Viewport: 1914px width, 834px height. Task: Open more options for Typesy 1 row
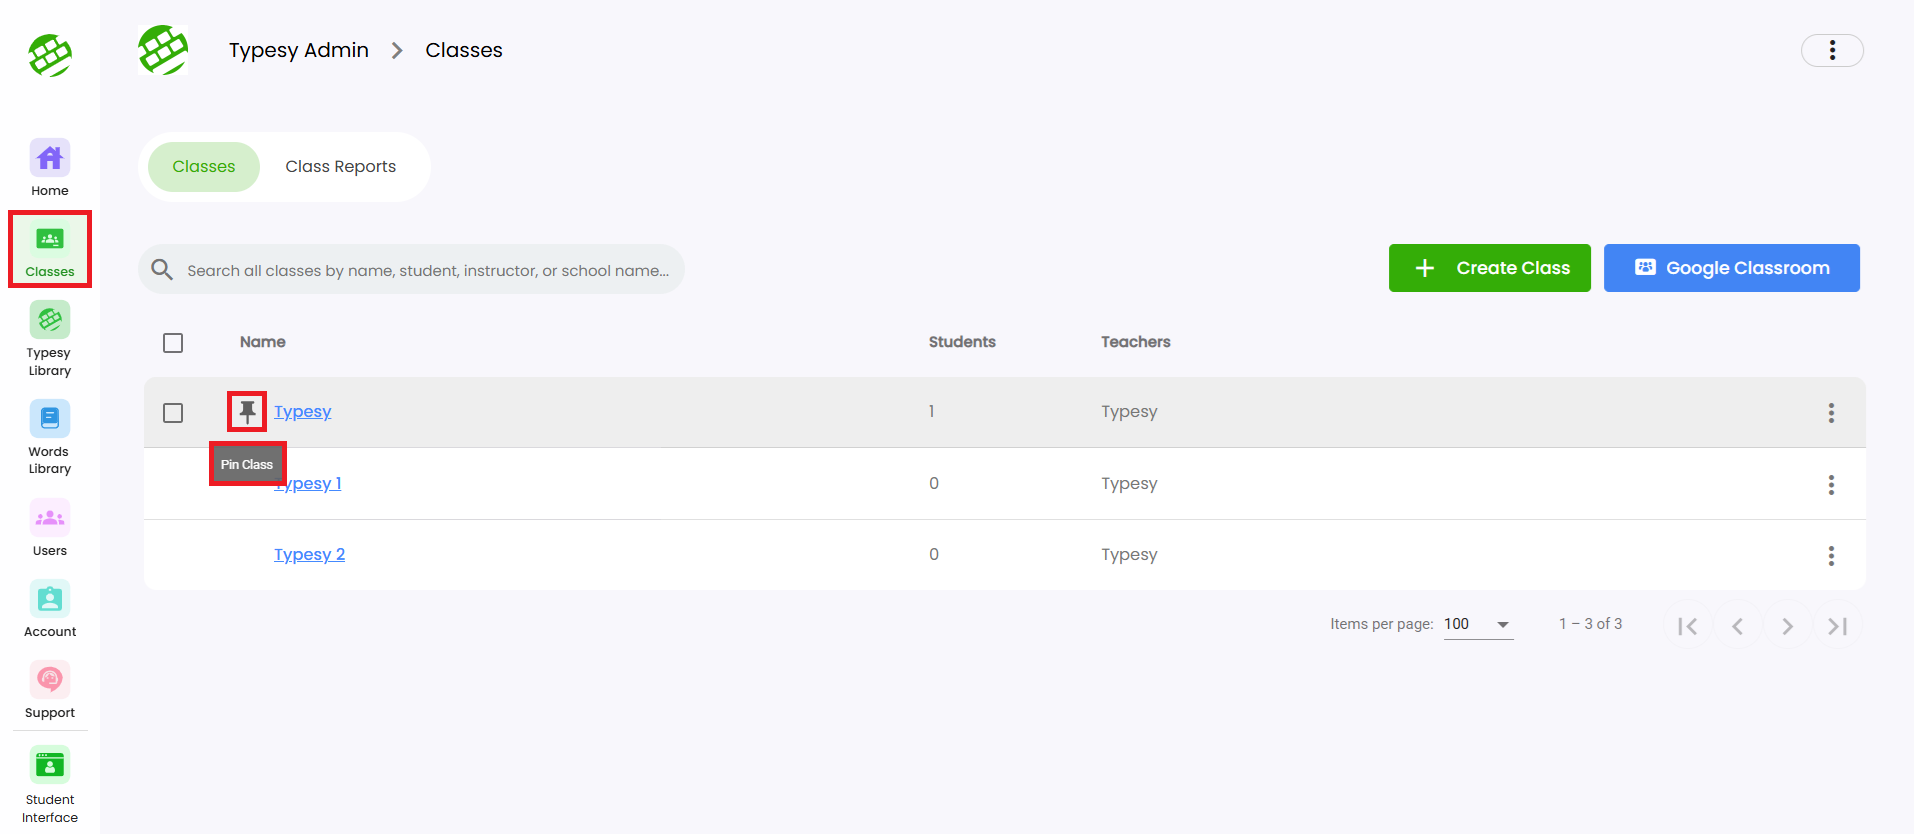click(x=1831, y=485)
